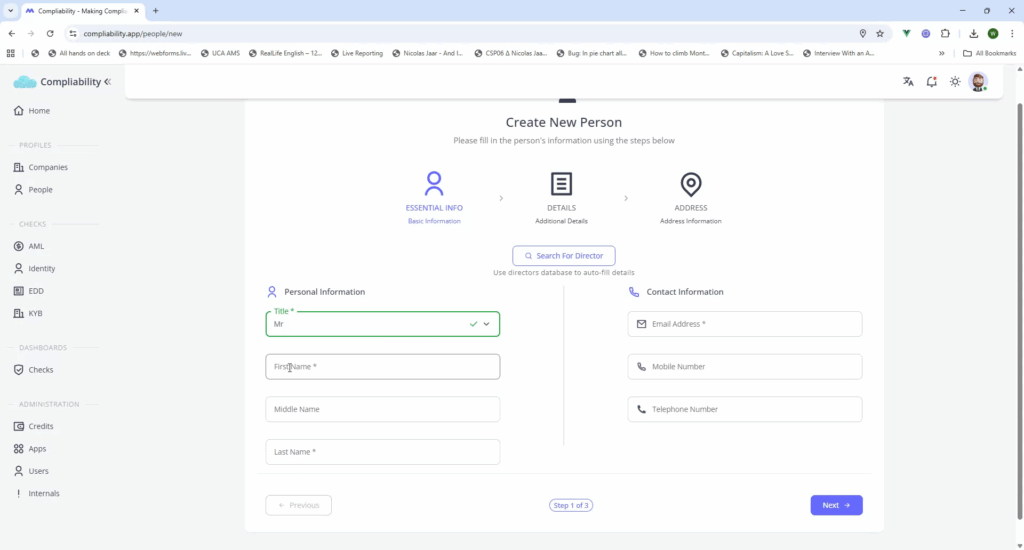Open the Title dropdown showing Mr
Screen dimensions: 1024x550
click(x=382, y=324)
